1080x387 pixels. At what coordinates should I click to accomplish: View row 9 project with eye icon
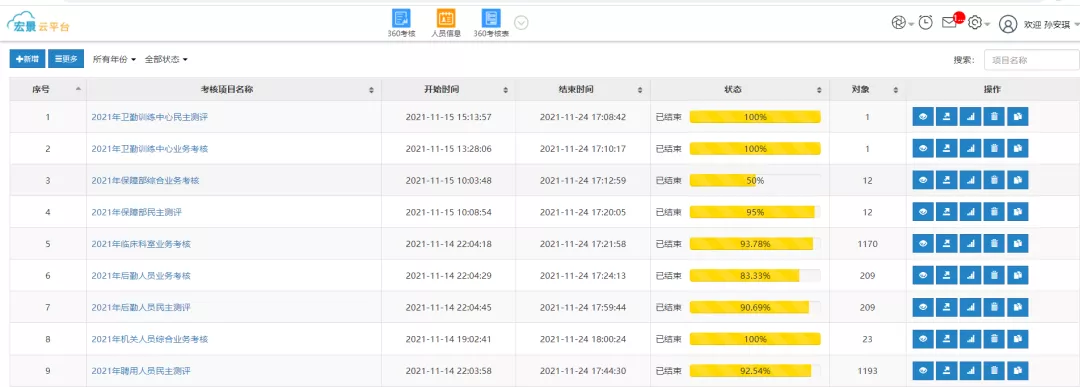[923, 371]
